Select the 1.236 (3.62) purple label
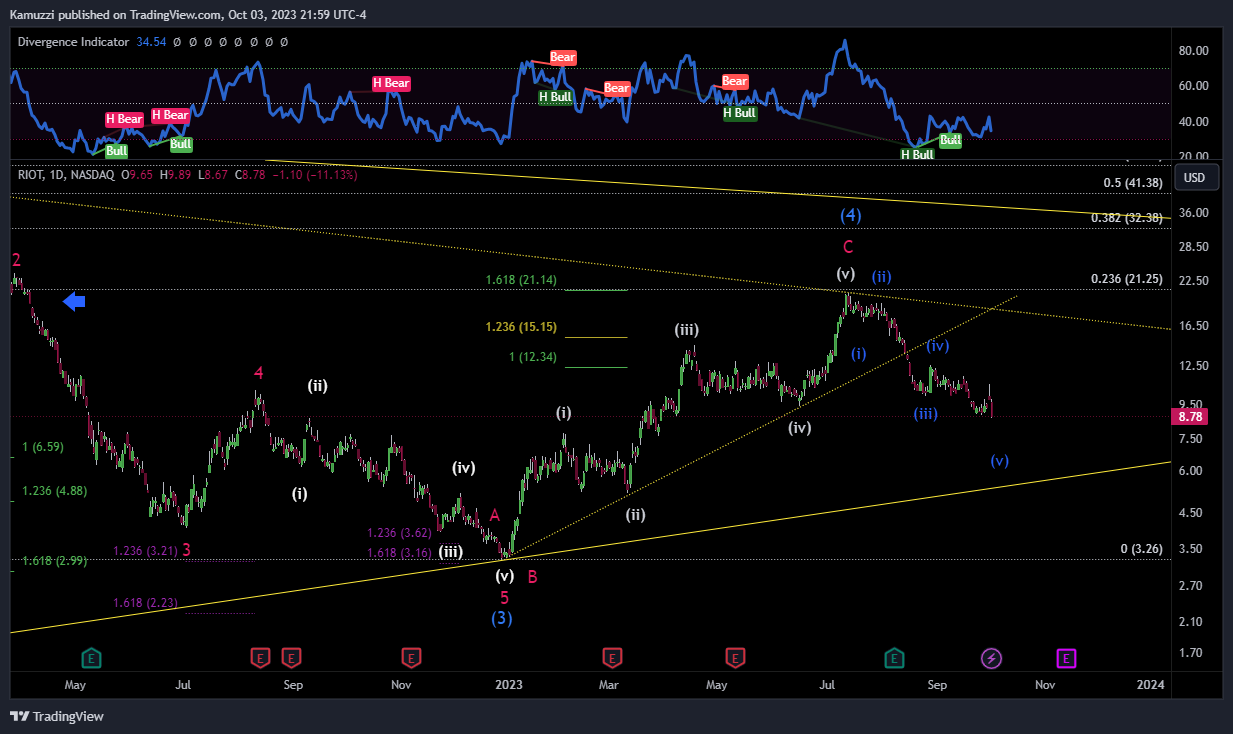Viewport: 1233px width, 734px height. [399, 533]
